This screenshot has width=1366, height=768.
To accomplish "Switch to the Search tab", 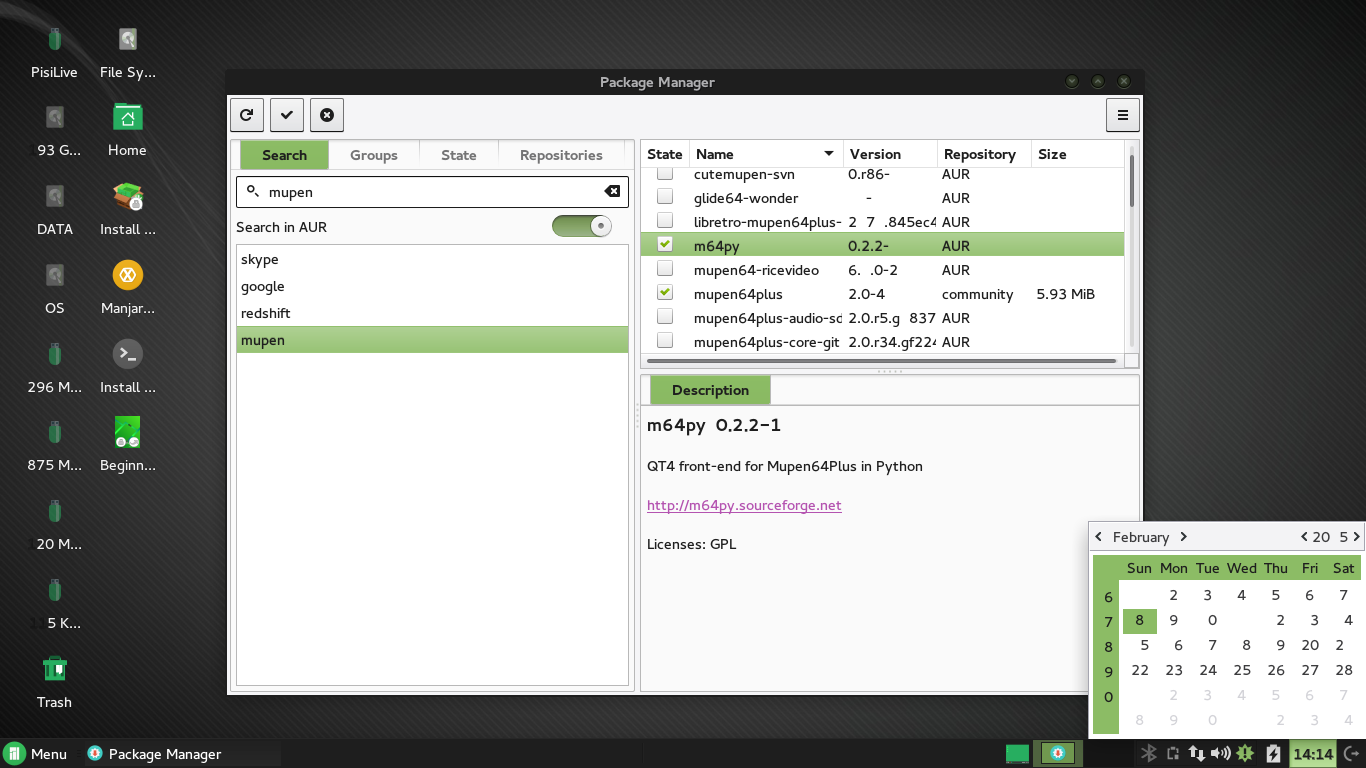I will [284, 155].
